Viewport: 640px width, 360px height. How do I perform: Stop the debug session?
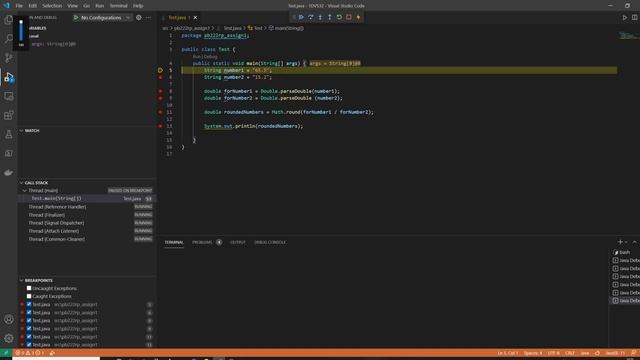click(349, 17)
